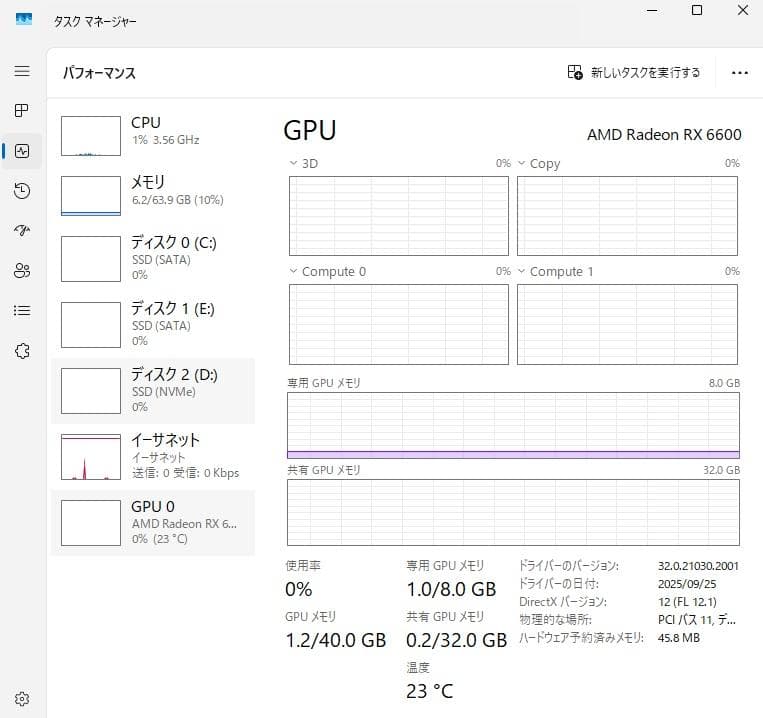Click the driver version 32.0.21030.2001
763x718 pixels.
[x=698, y=566]
